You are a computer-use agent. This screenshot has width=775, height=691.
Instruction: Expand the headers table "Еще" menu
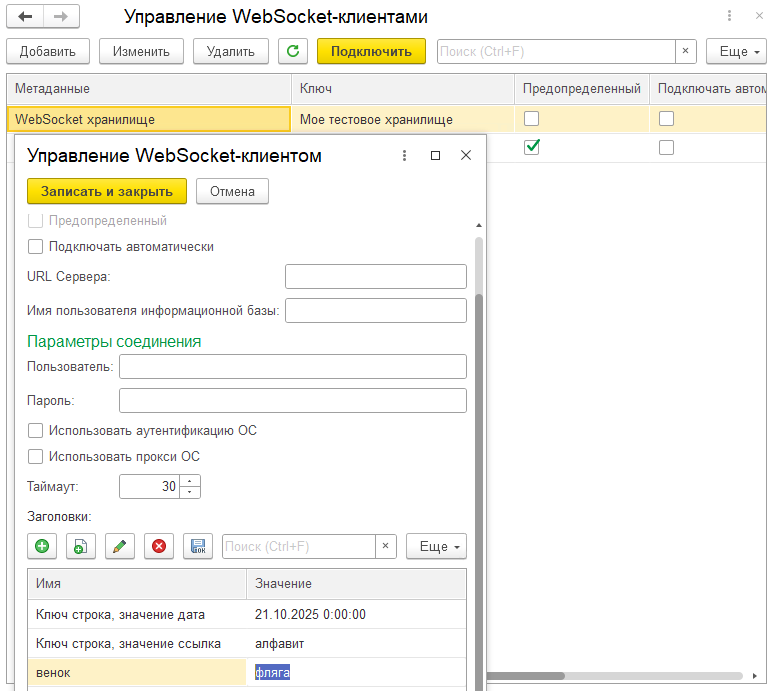436,546
